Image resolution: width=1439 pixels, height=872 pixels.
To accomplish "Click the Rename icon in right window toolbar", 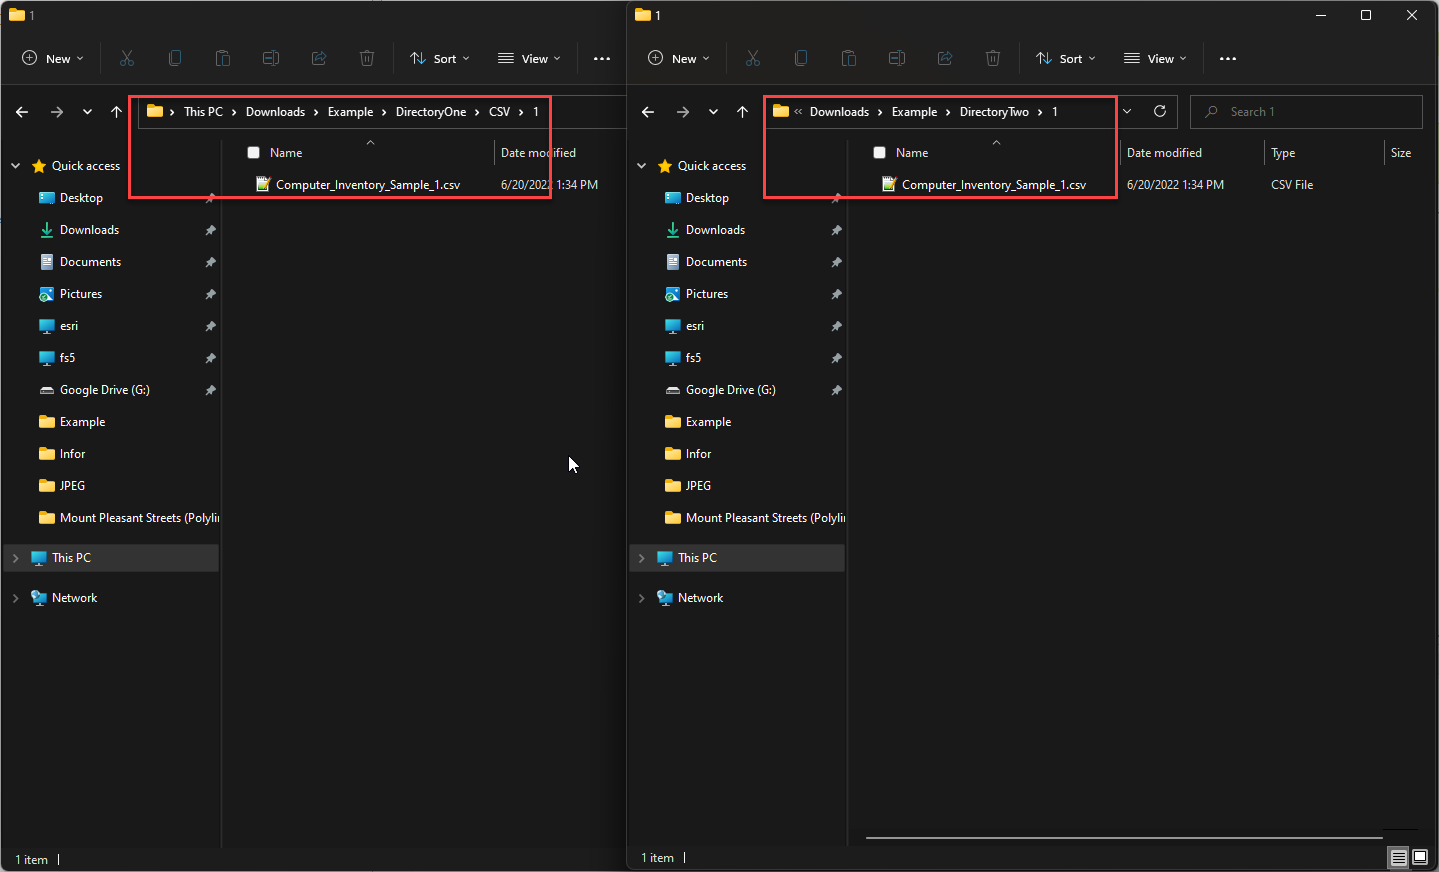I will tap(897, 58).
